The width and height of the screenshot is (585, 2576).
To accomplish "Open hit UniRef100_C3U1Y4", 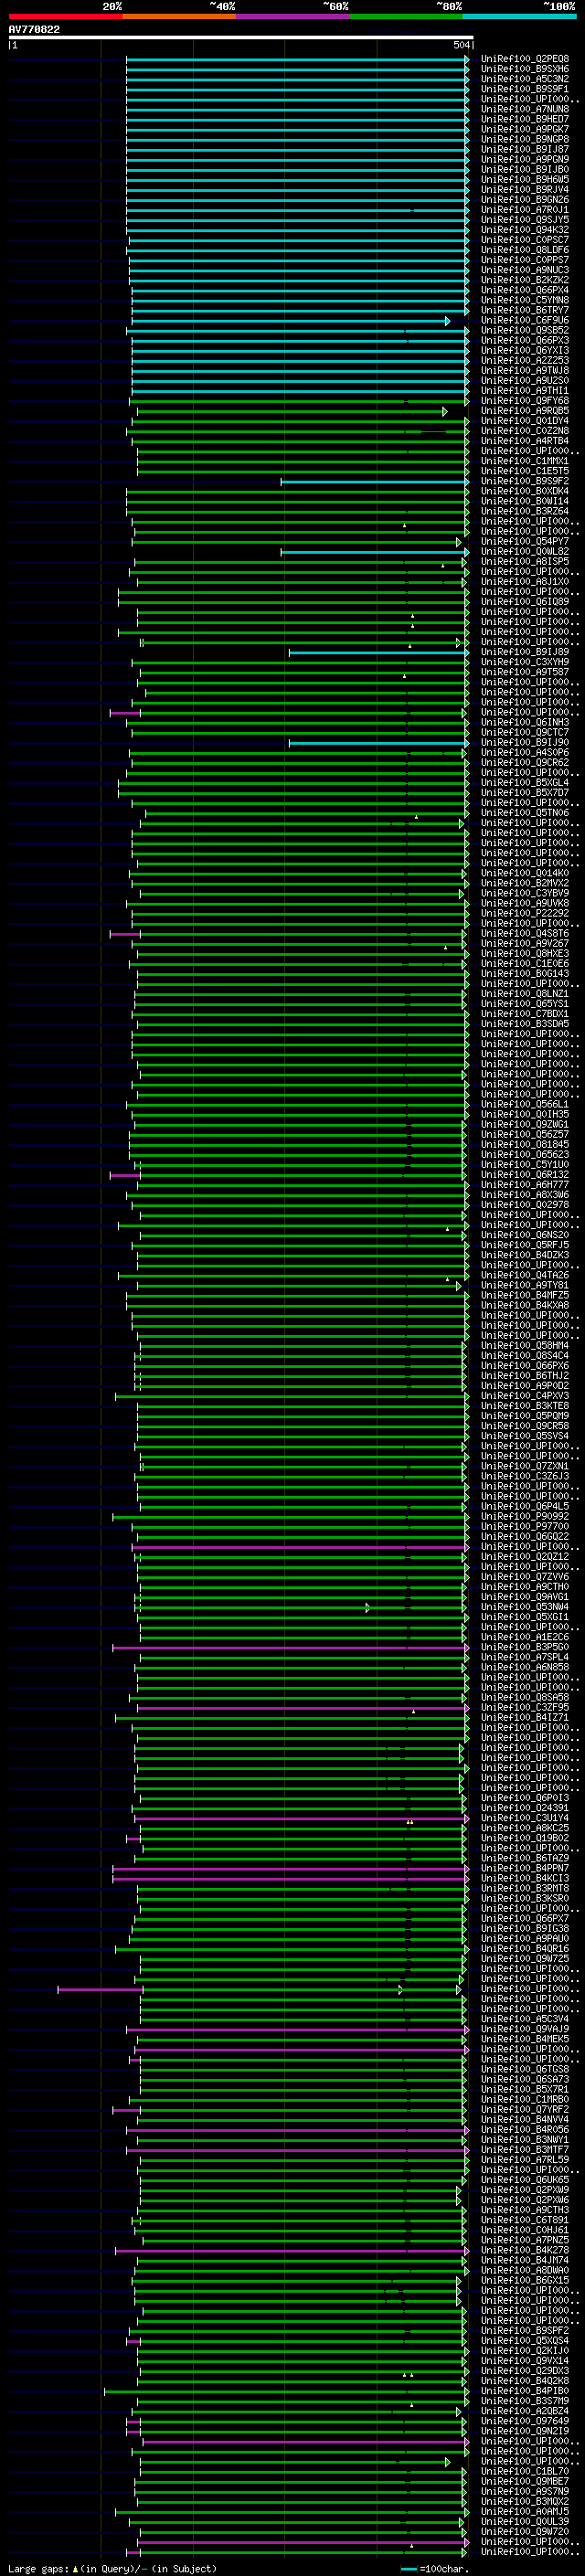I will [x=524, y=1818].
